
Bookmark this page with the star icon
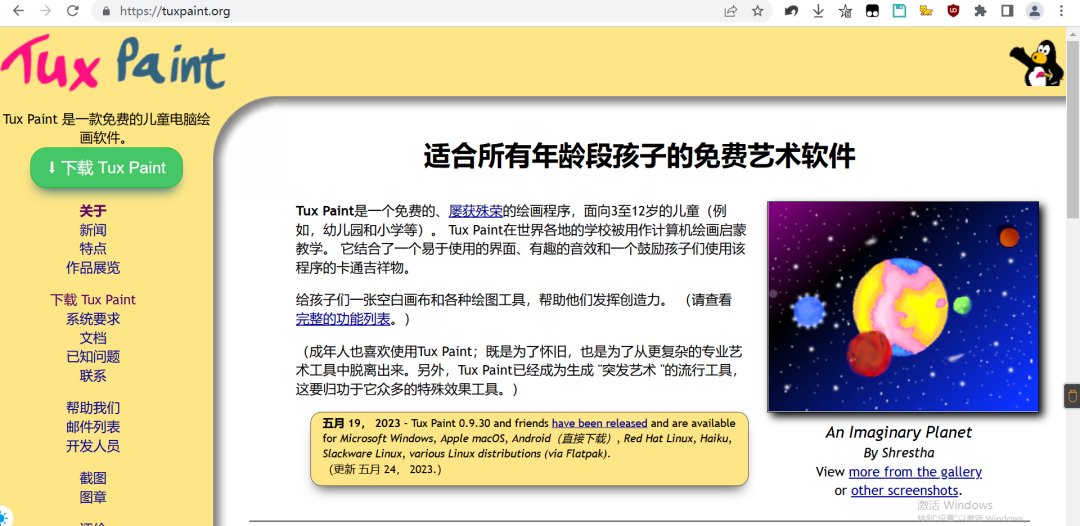(x=758, y=11)
